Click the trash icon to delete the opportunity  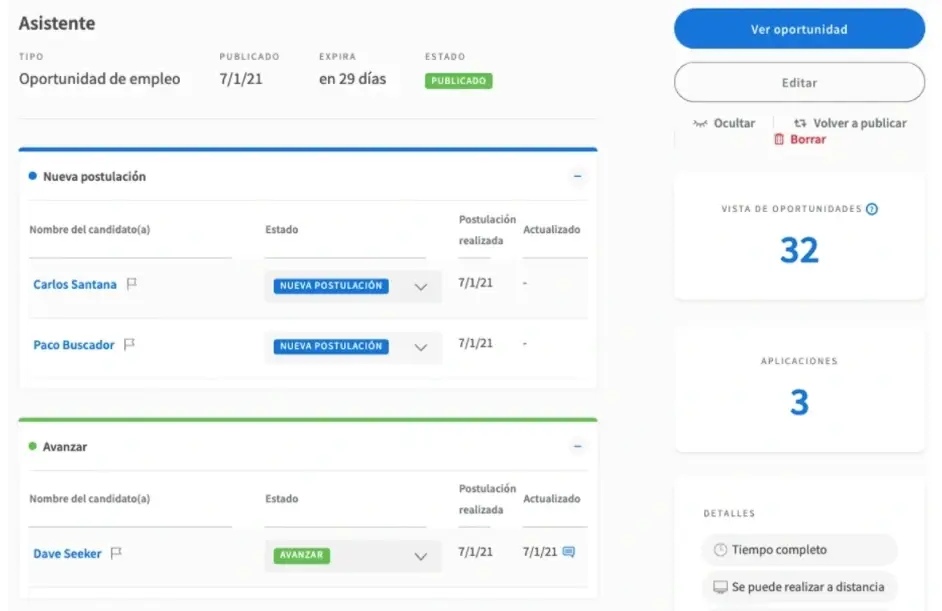[x=779, y=140]
